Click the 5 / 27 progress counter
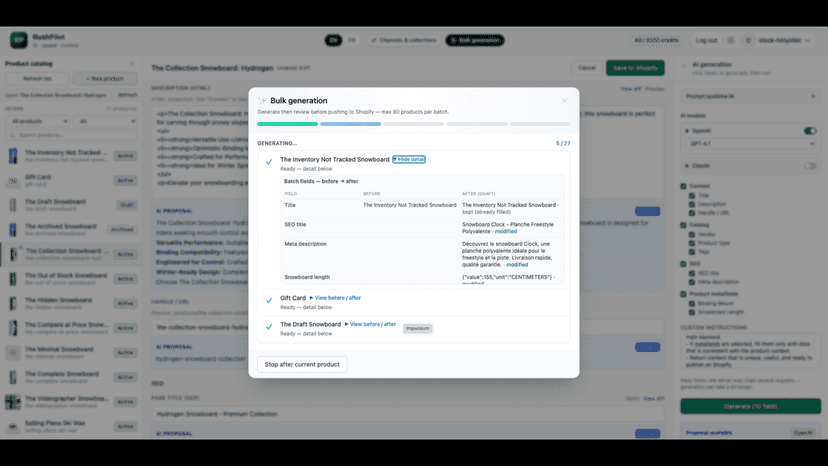Screen dimensions: 828x466 (x=563, y=143)
